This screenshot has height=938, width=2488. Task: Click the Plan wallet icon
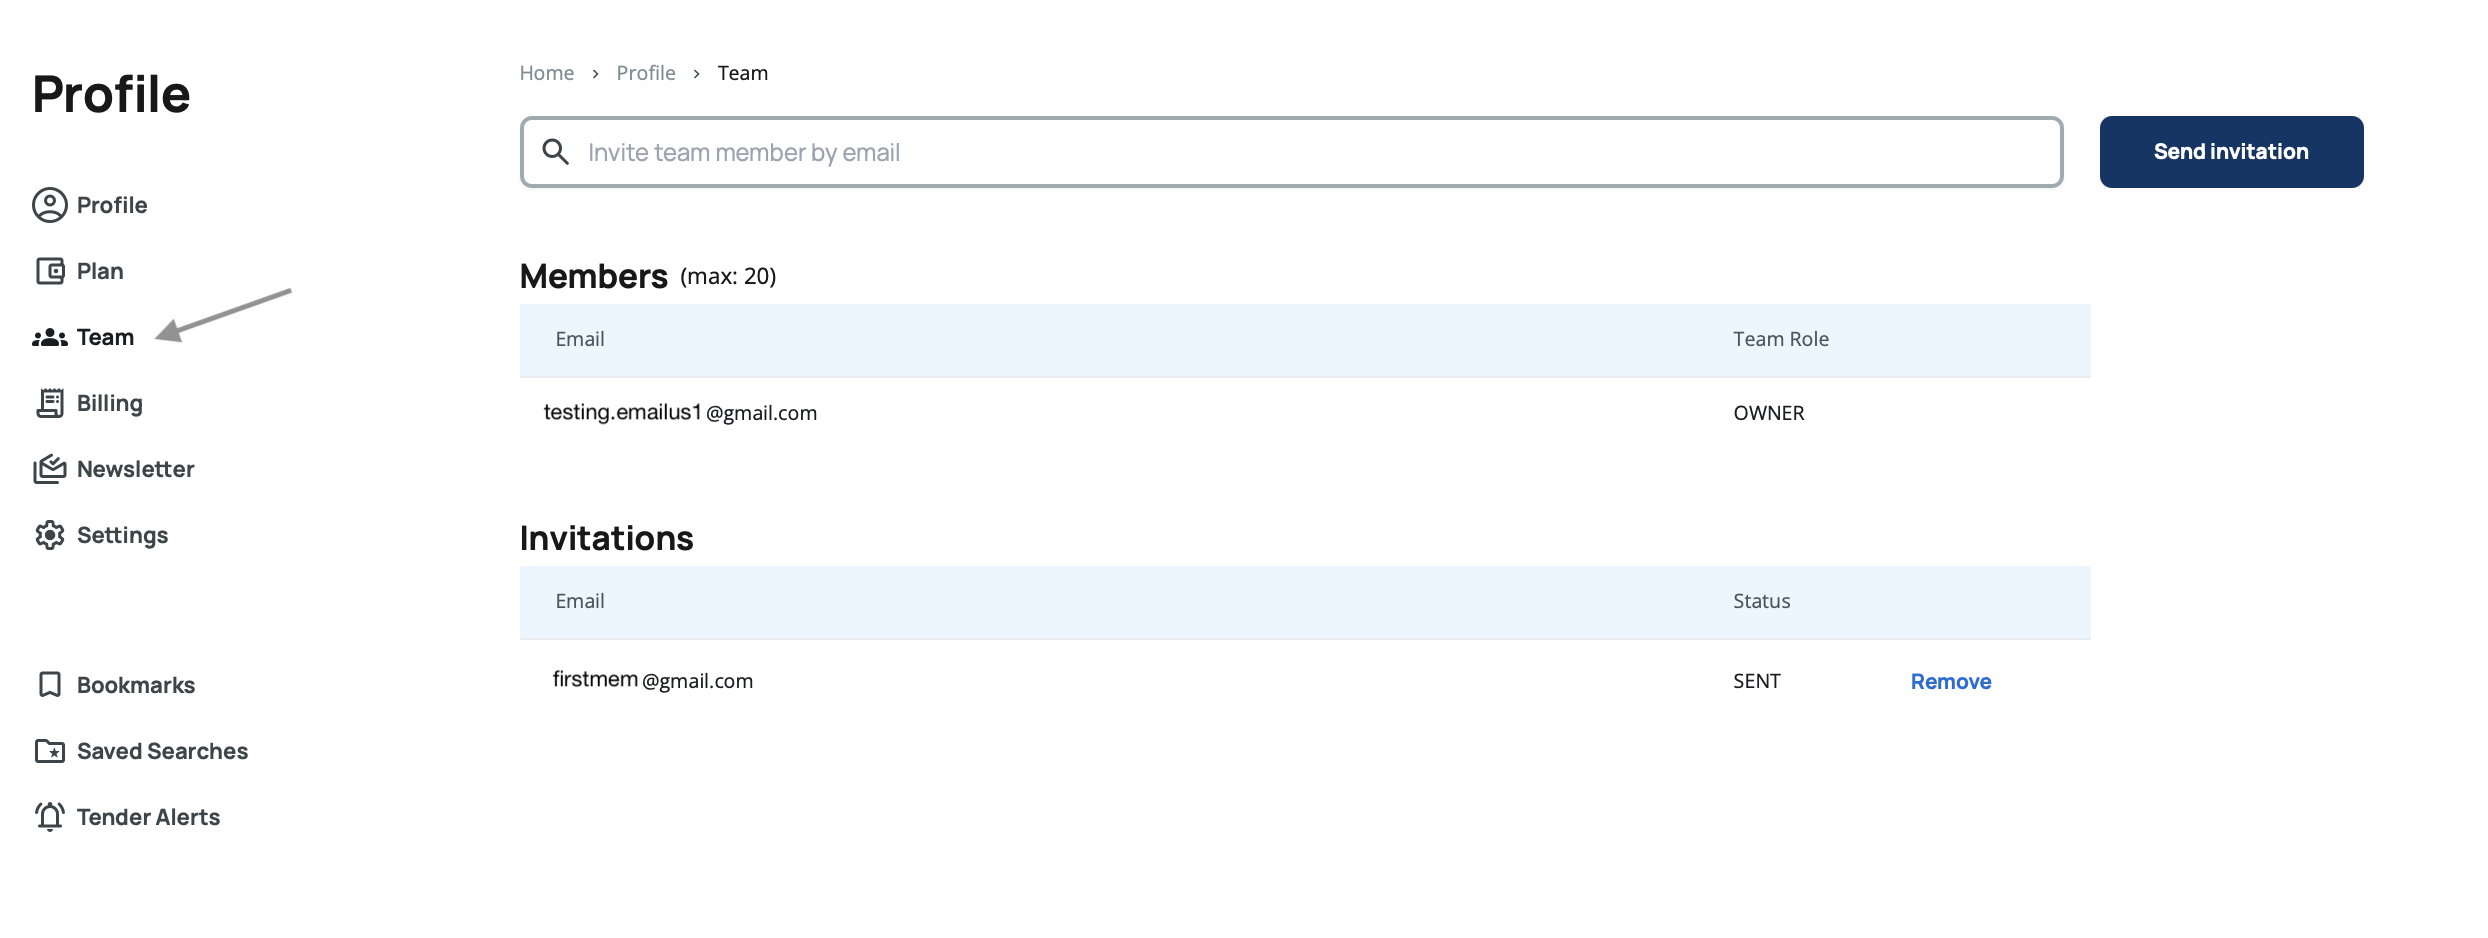coord(50,271)
